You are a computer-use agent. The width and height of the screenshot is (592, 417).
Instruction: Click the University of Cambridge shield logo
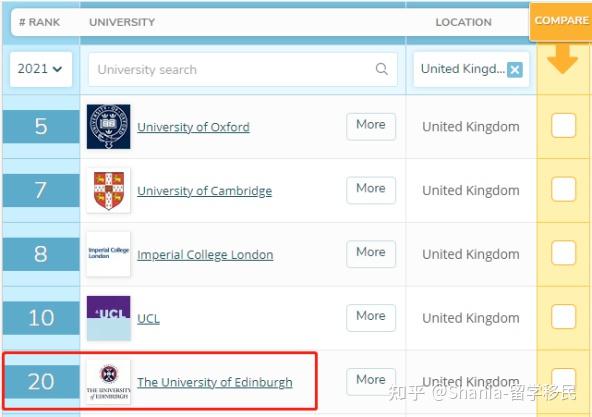[109, 190]
